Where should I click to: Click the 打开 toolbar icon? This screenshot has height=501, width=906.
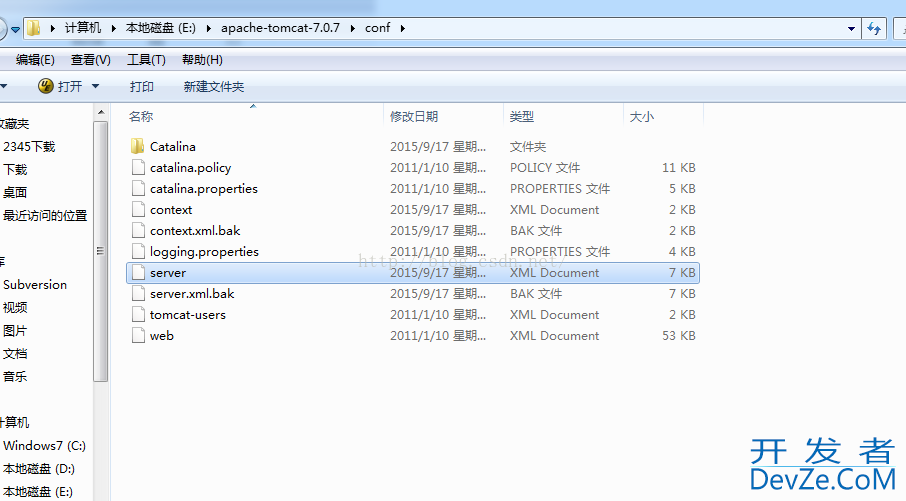point(46,86)
